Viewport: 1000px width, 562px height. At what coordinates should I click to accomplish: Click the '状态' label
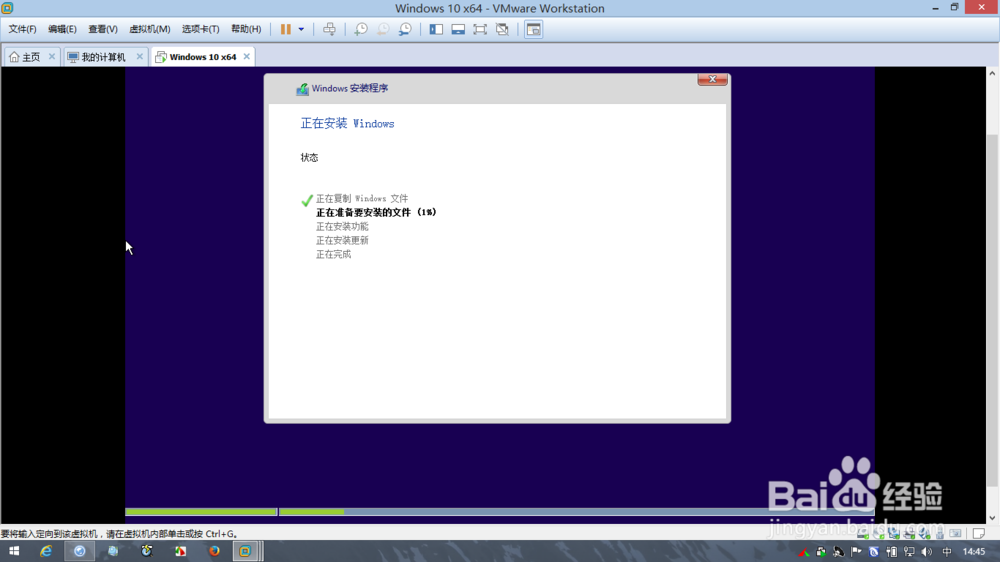click(x=309, y=158)
